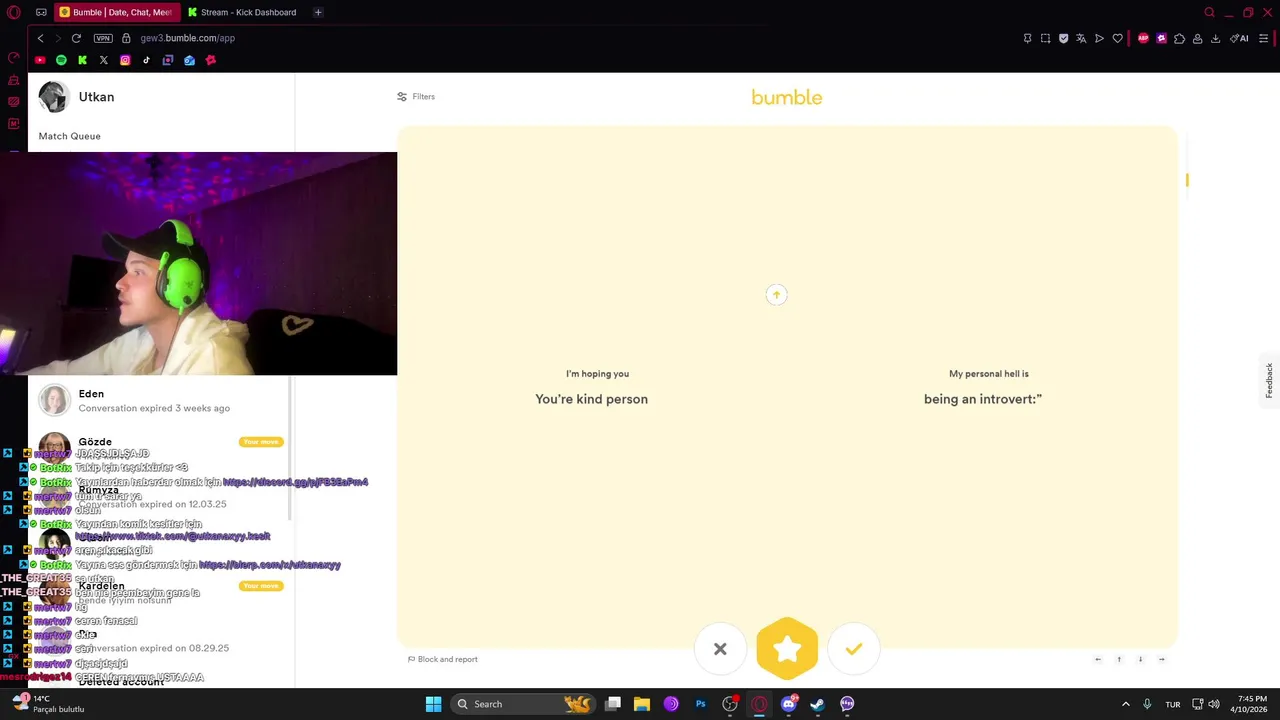The height and width of the screenshot is (720, 1280).
Task: Tap the up arrow circle on profile card
Action: 776,294
